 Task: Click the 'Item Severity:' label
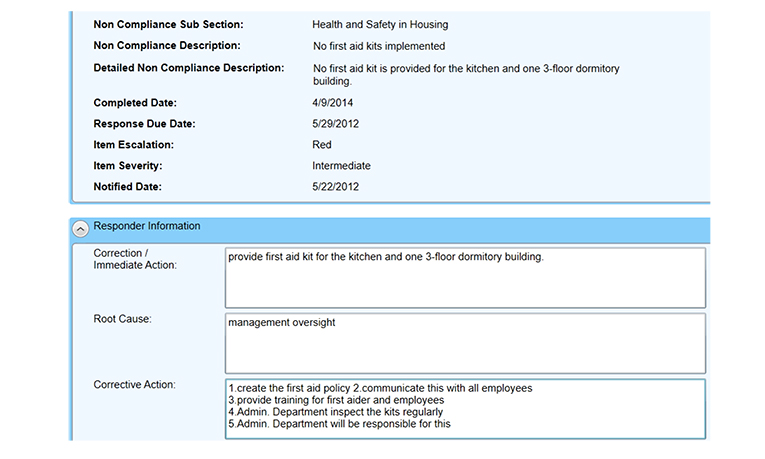pos(128,166)
